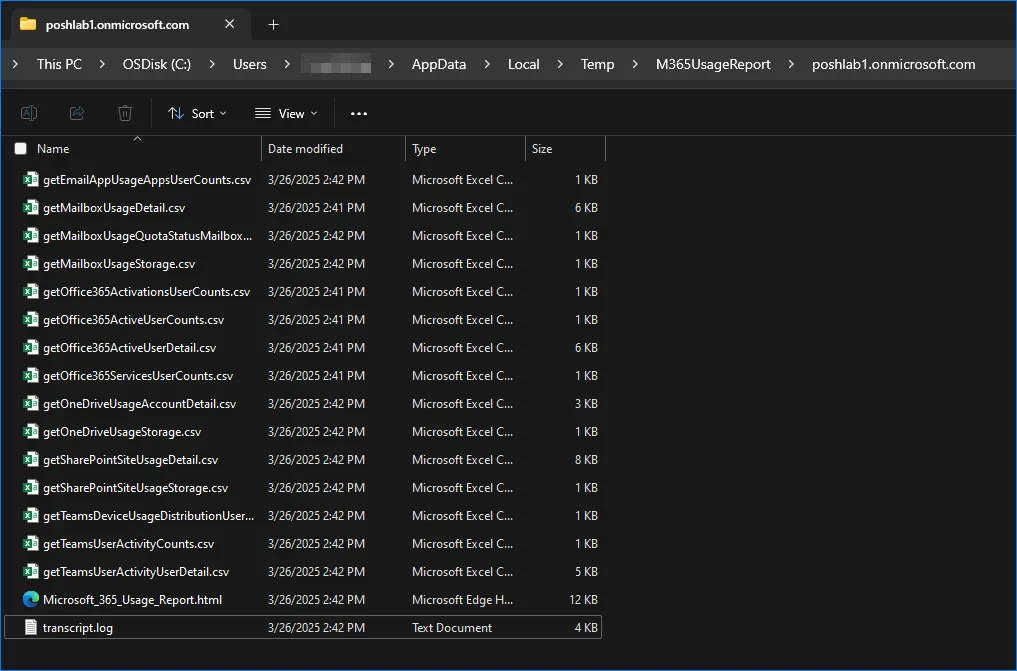Click the Share icon in the toolbar
Image resolution: width=1017 pixels, height=671 pixels.
77,114
